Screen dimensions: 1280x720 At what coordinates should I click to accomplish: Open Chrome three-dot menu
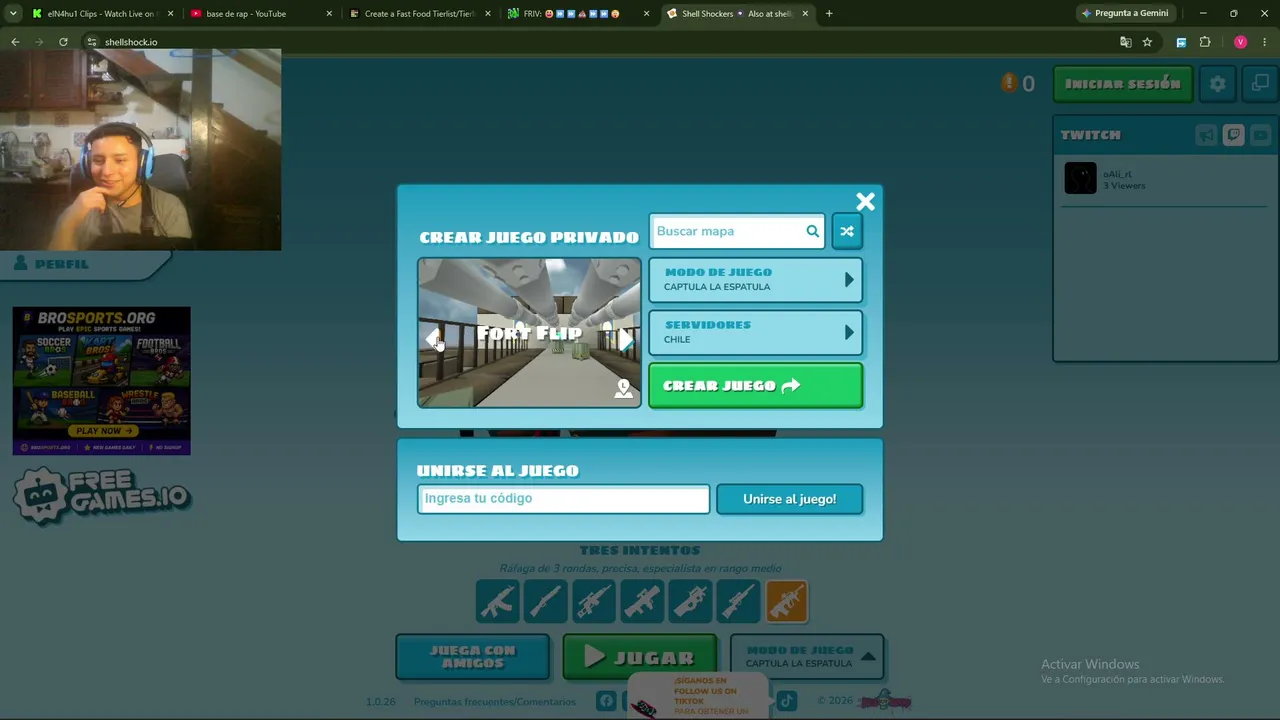coord(1265,42)
